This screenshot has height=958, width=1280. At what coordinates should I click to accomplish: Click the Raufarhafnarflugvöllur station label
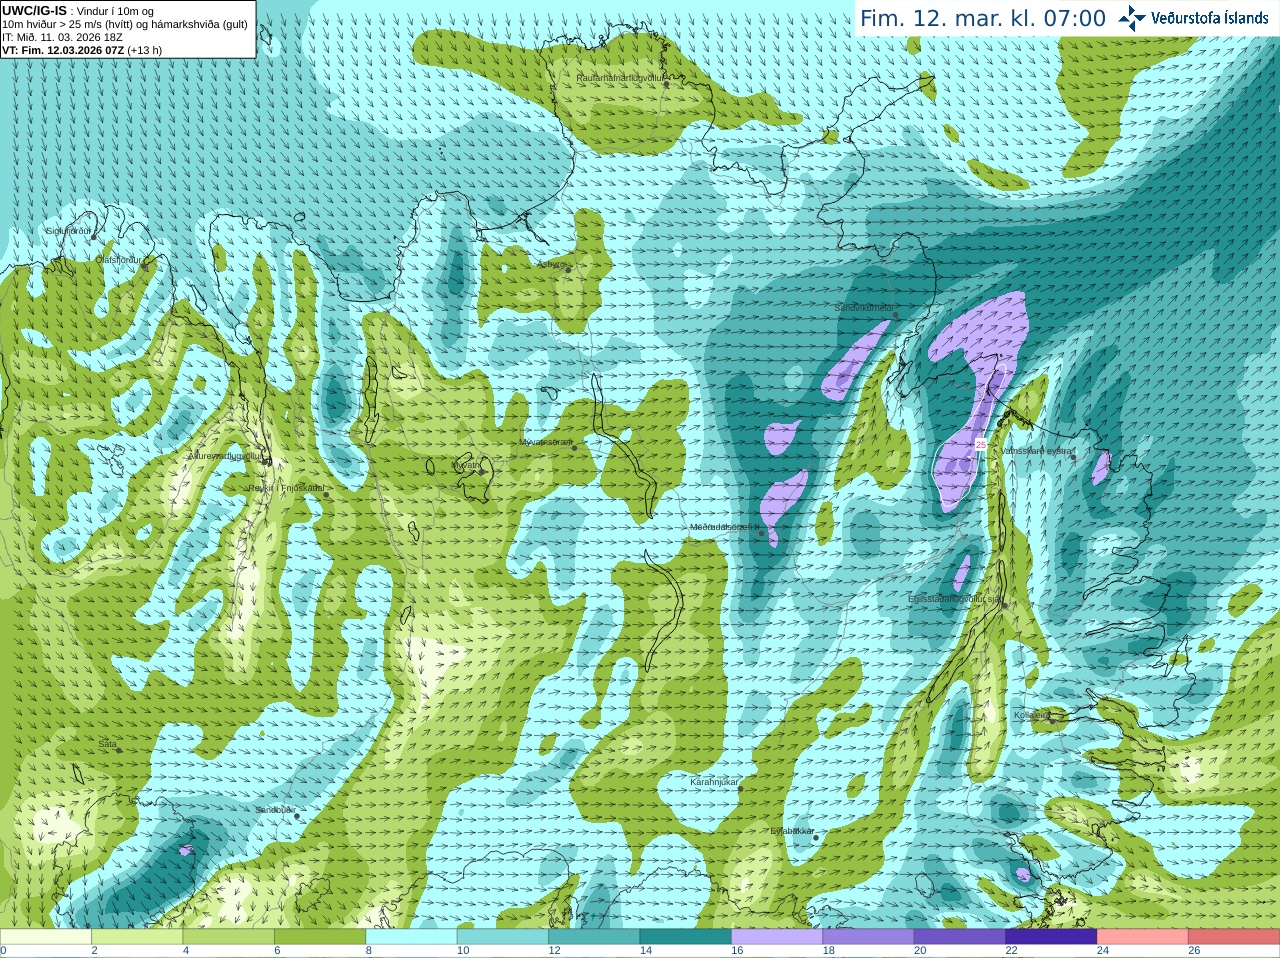coord(621,77)
